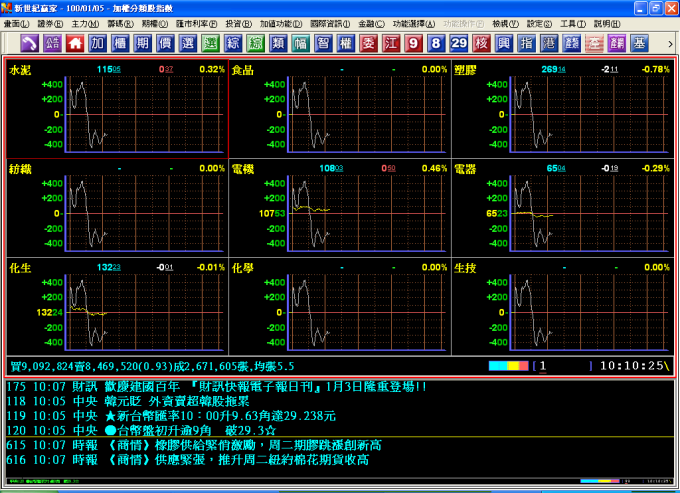This screenshot has height=493, width=680.
Task: Open the 說明(H) help menu
Action: click(607, 24)
